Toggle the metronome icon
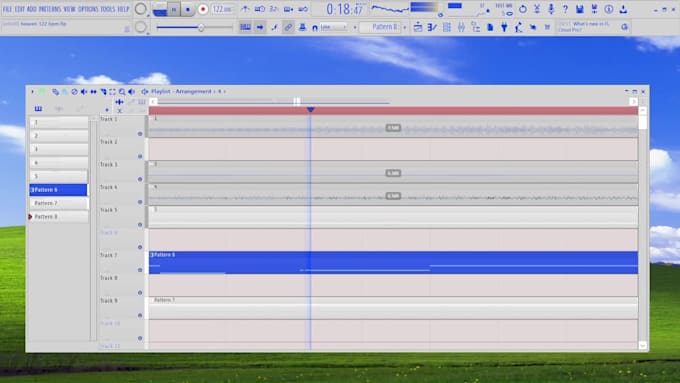Image resolution: width=680 pixels, height=383 pixels. (245, 9)
